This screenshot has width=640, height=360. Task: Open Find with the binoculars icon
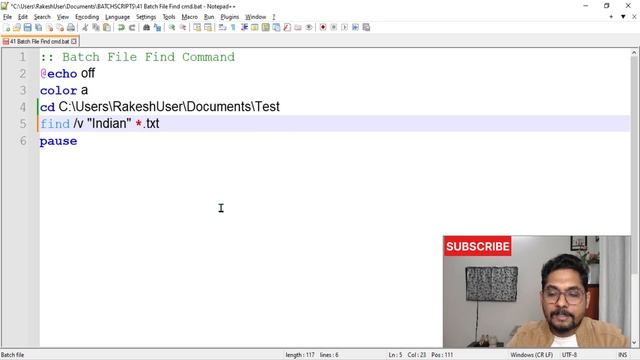[x=146, y=27]
